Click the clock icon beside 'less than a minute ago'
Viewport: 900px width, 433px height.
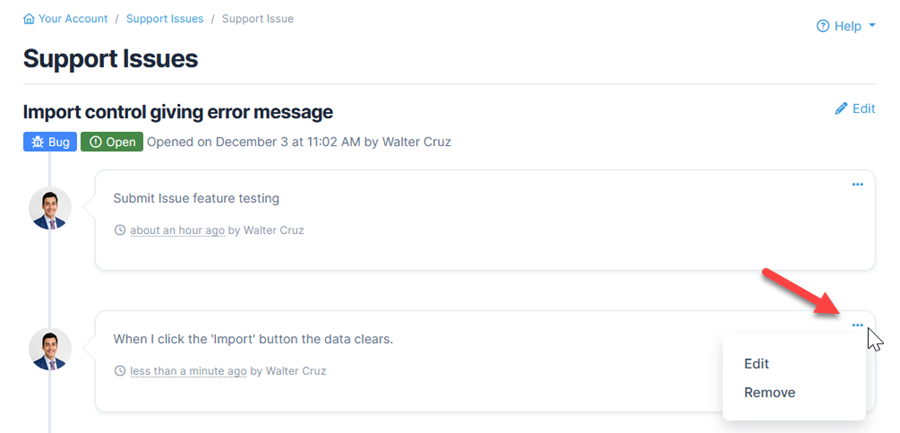120,371
